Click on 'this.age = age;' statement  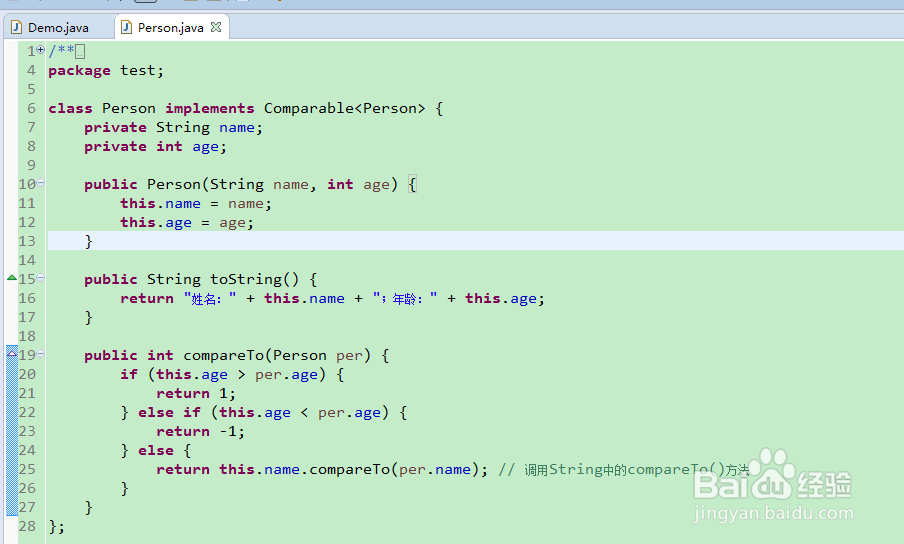187,222
